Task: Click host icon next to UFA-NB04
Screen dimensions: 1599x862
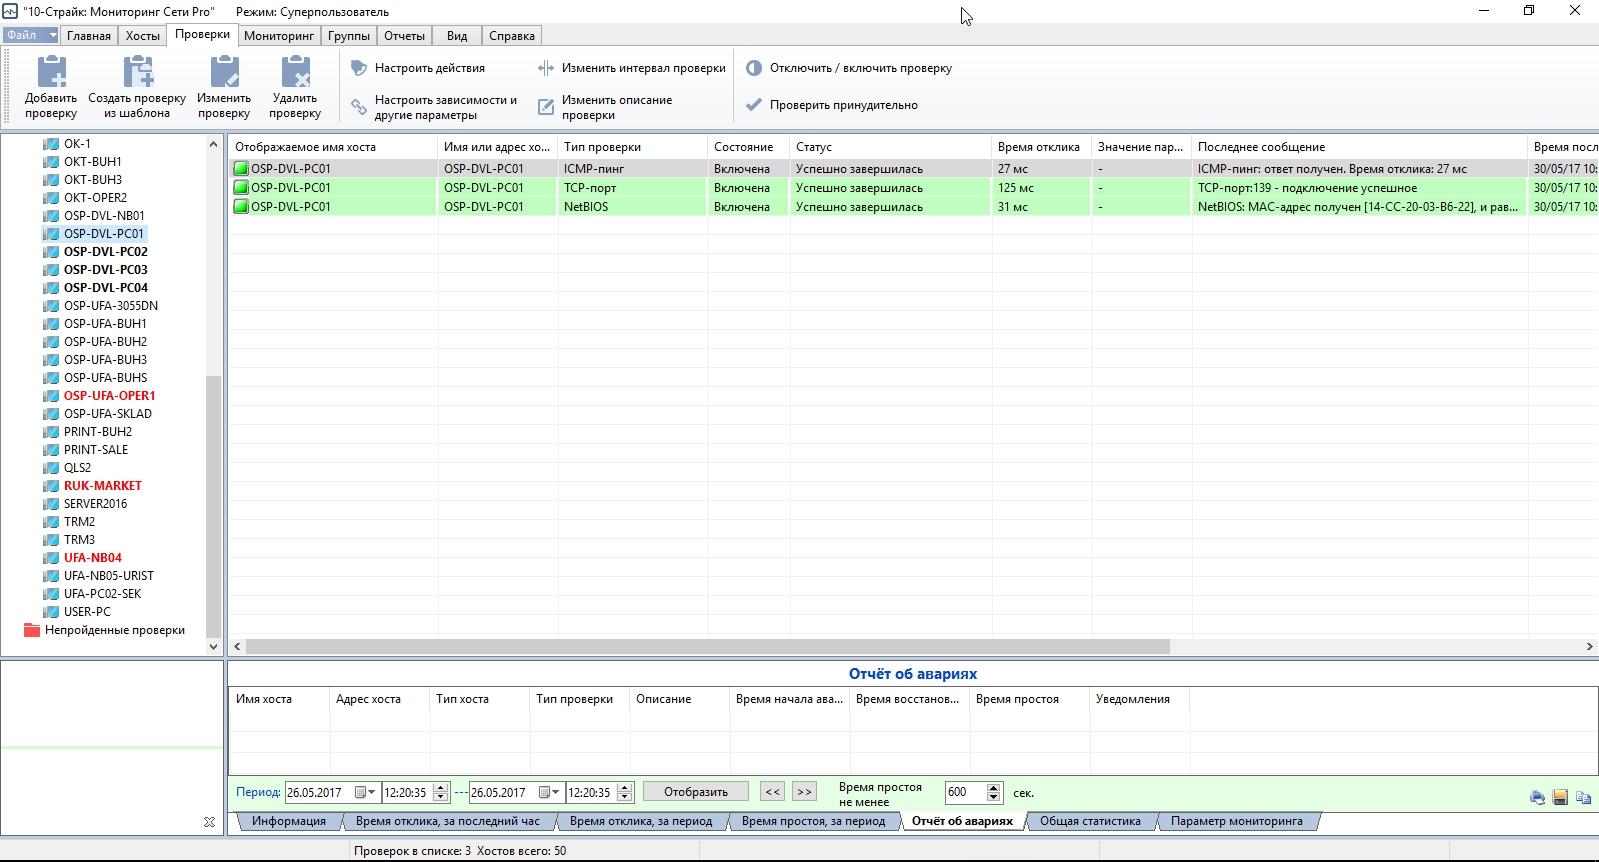Action: [51, 558]
